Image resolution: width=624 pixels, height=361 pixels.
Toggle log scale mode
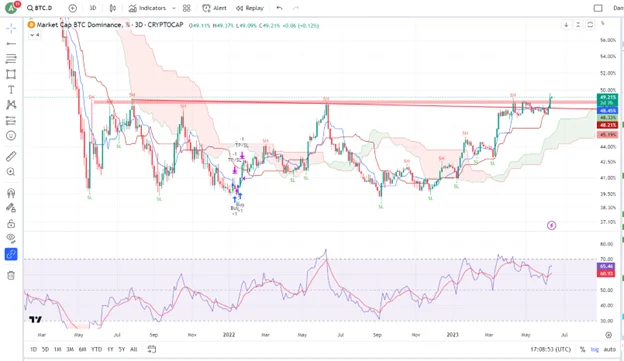pyautogui.click(x=595, y=349)
